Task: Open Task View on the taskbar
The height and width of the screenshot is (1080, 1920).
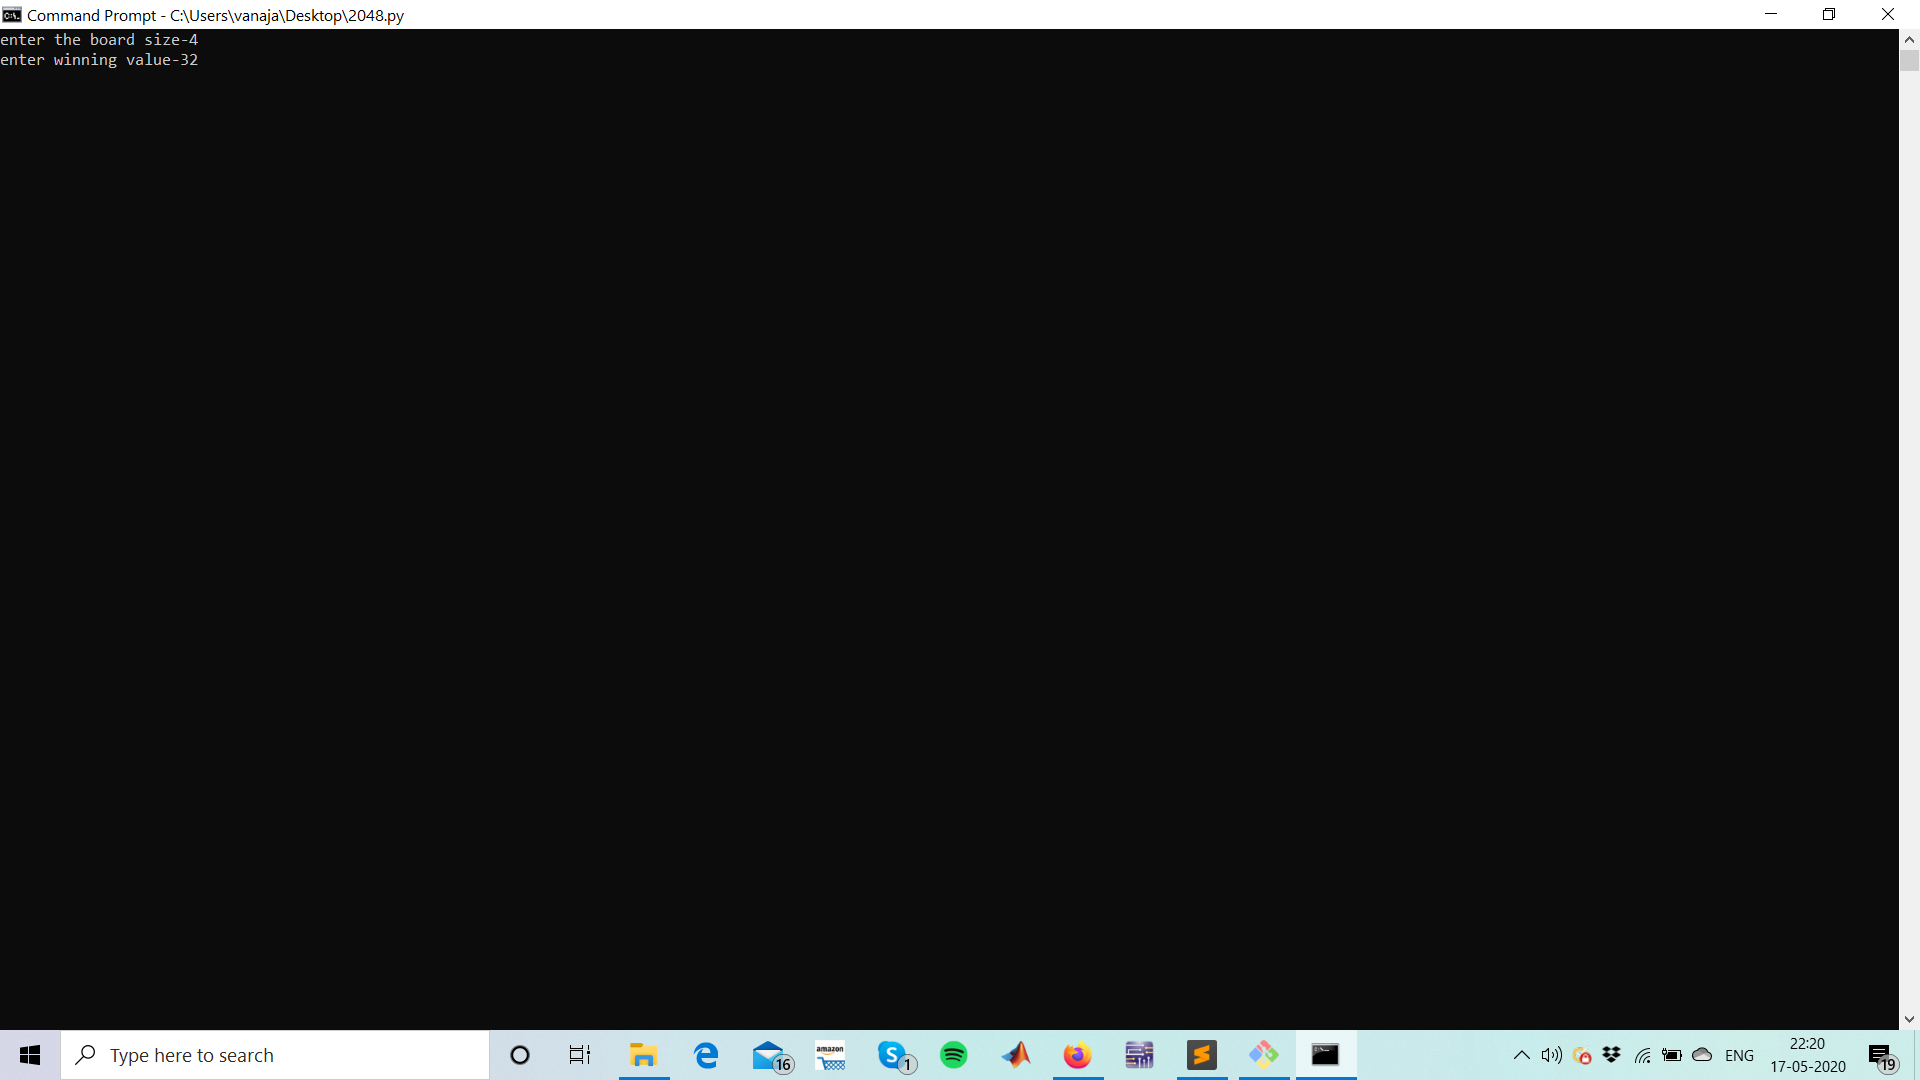Action: (580, 1055)
